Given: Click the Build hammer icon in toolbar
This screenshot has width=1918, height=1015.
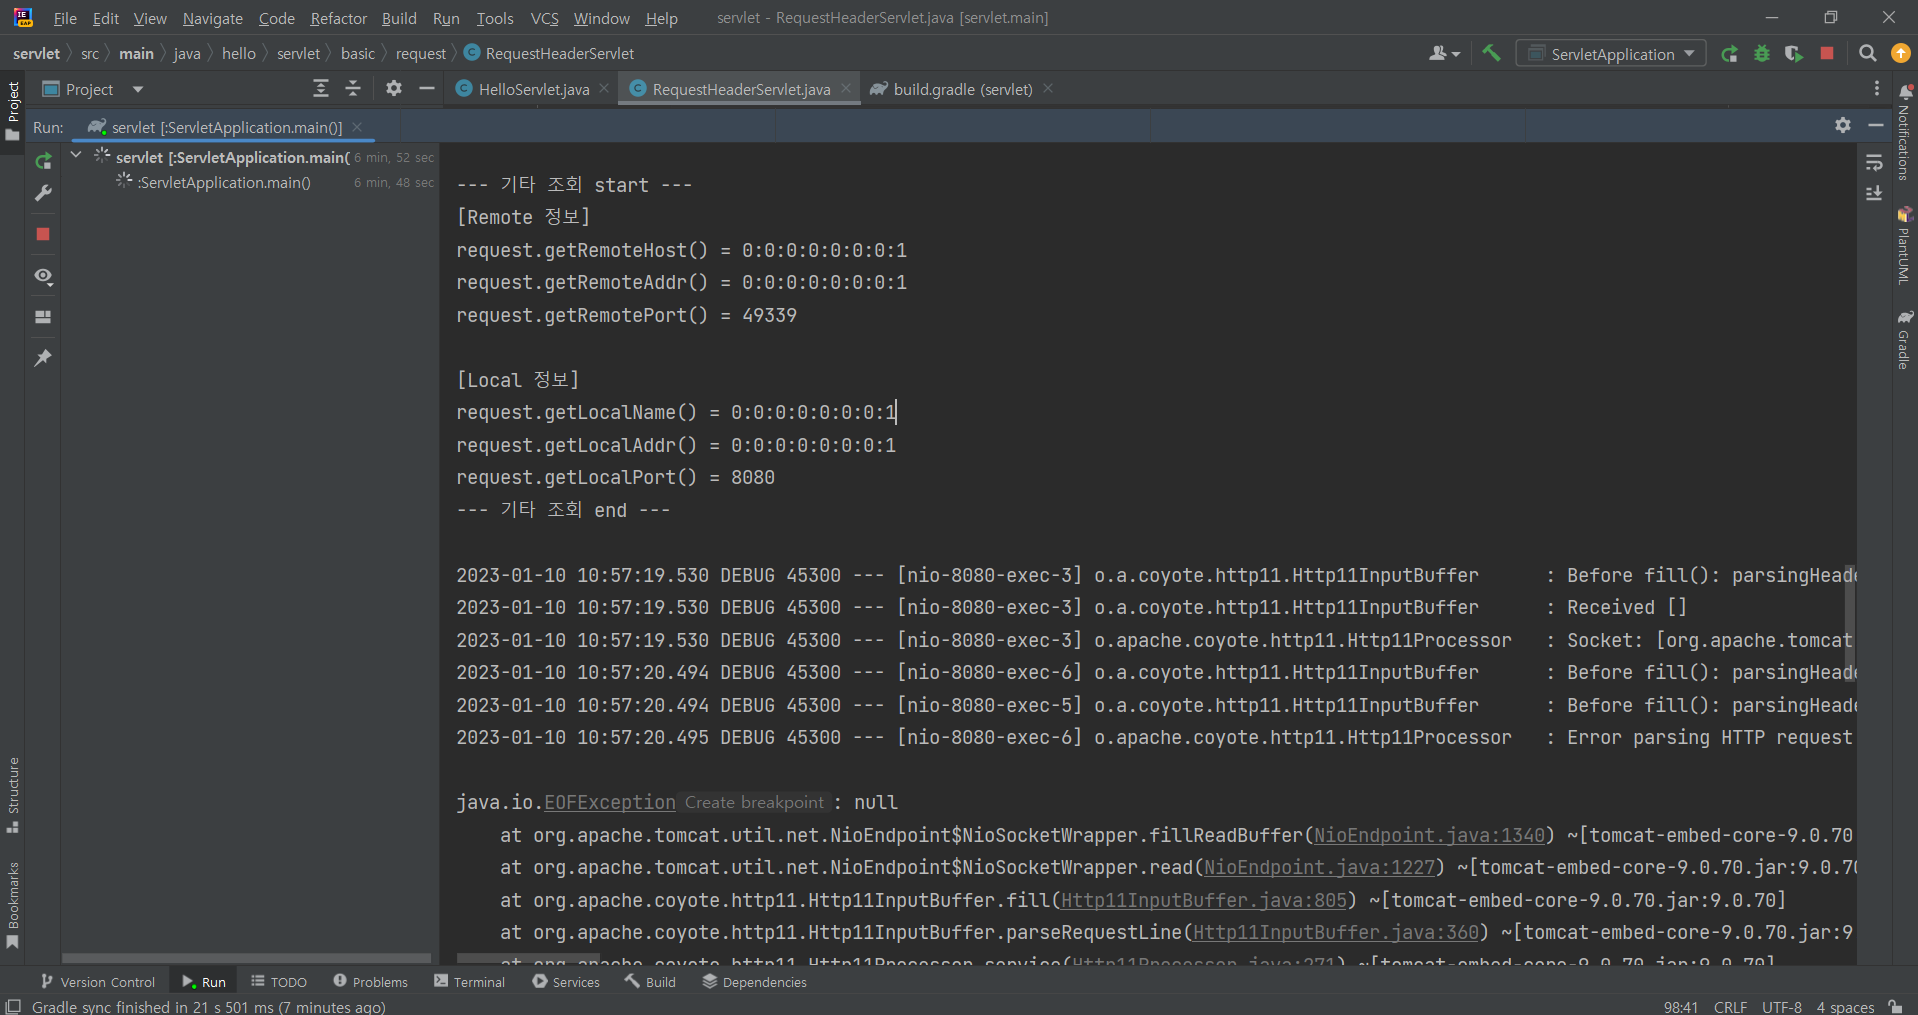Looking at the screenshot, I should [x=1491, y=53].
